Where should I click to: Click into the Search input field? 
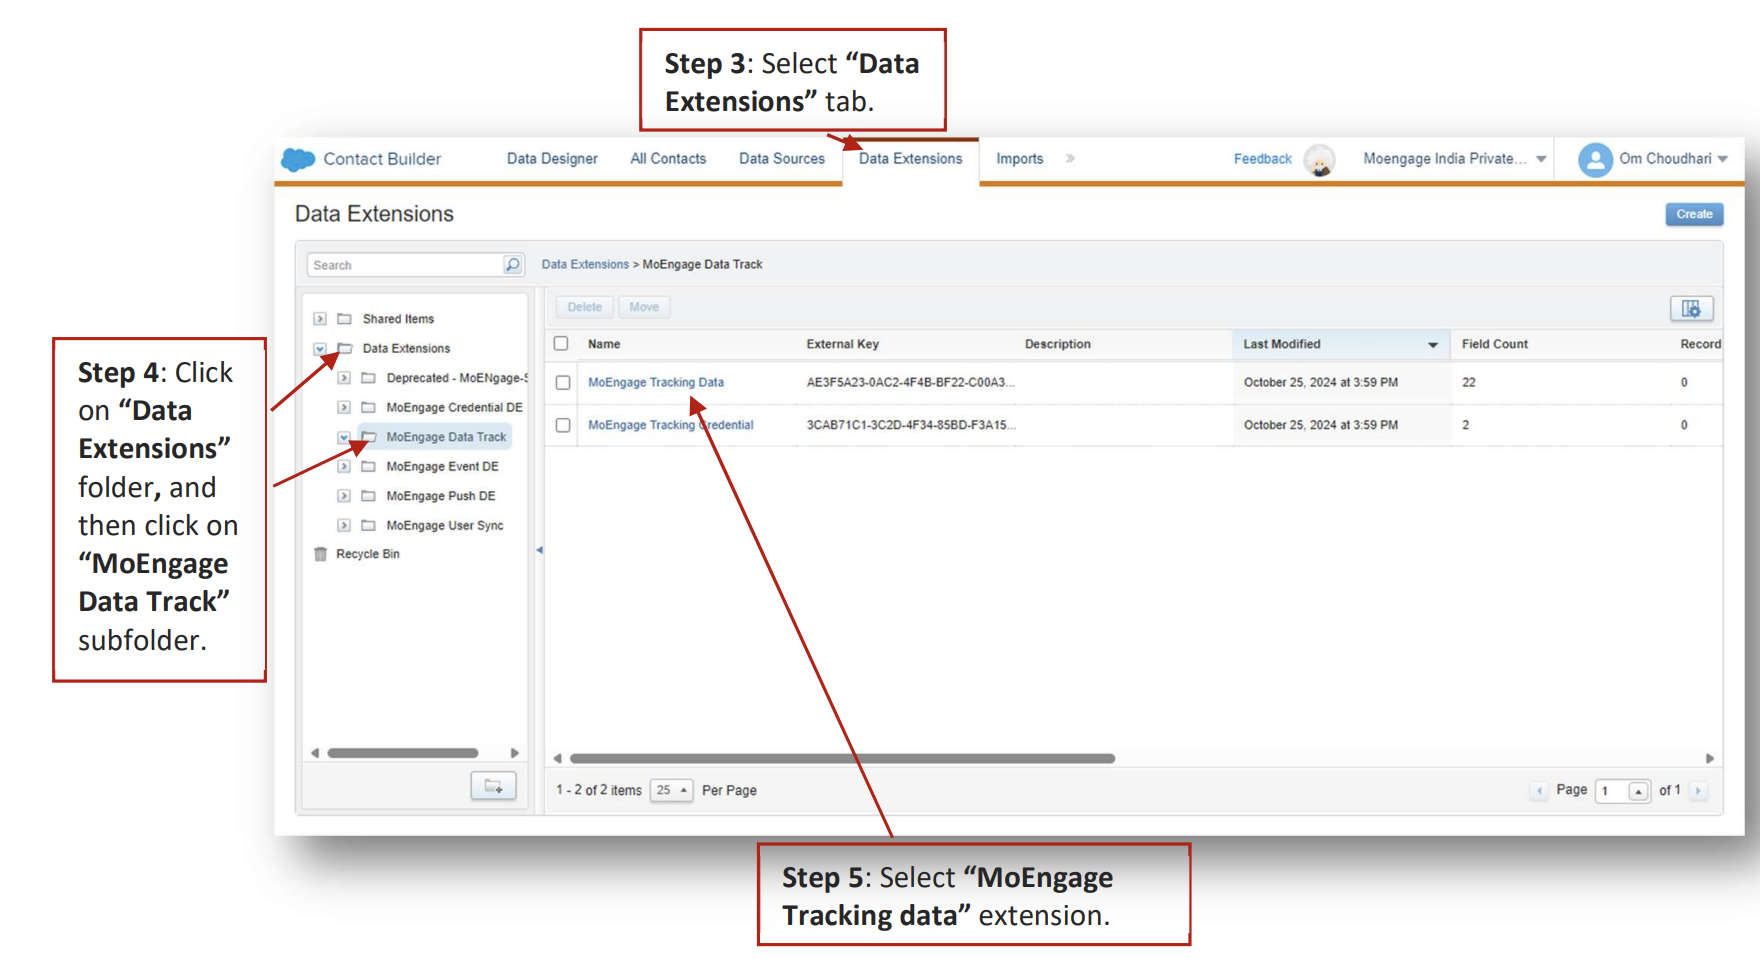pos(405,265)
